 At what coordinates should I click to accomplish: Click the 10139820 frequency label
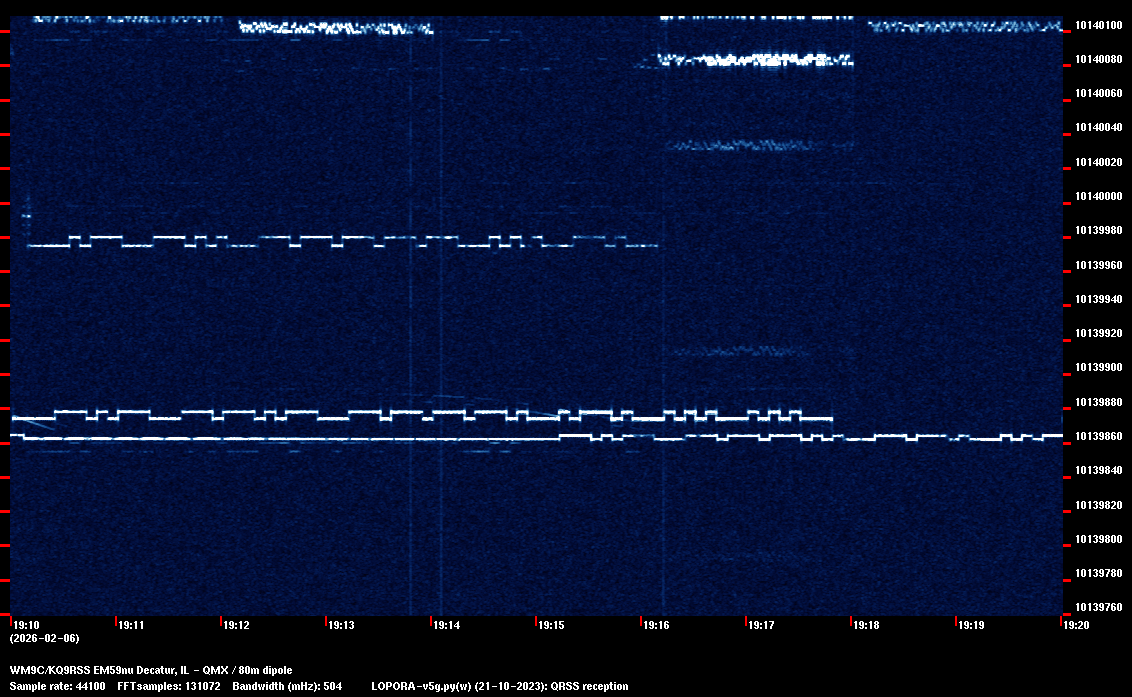click(1098, 505)
